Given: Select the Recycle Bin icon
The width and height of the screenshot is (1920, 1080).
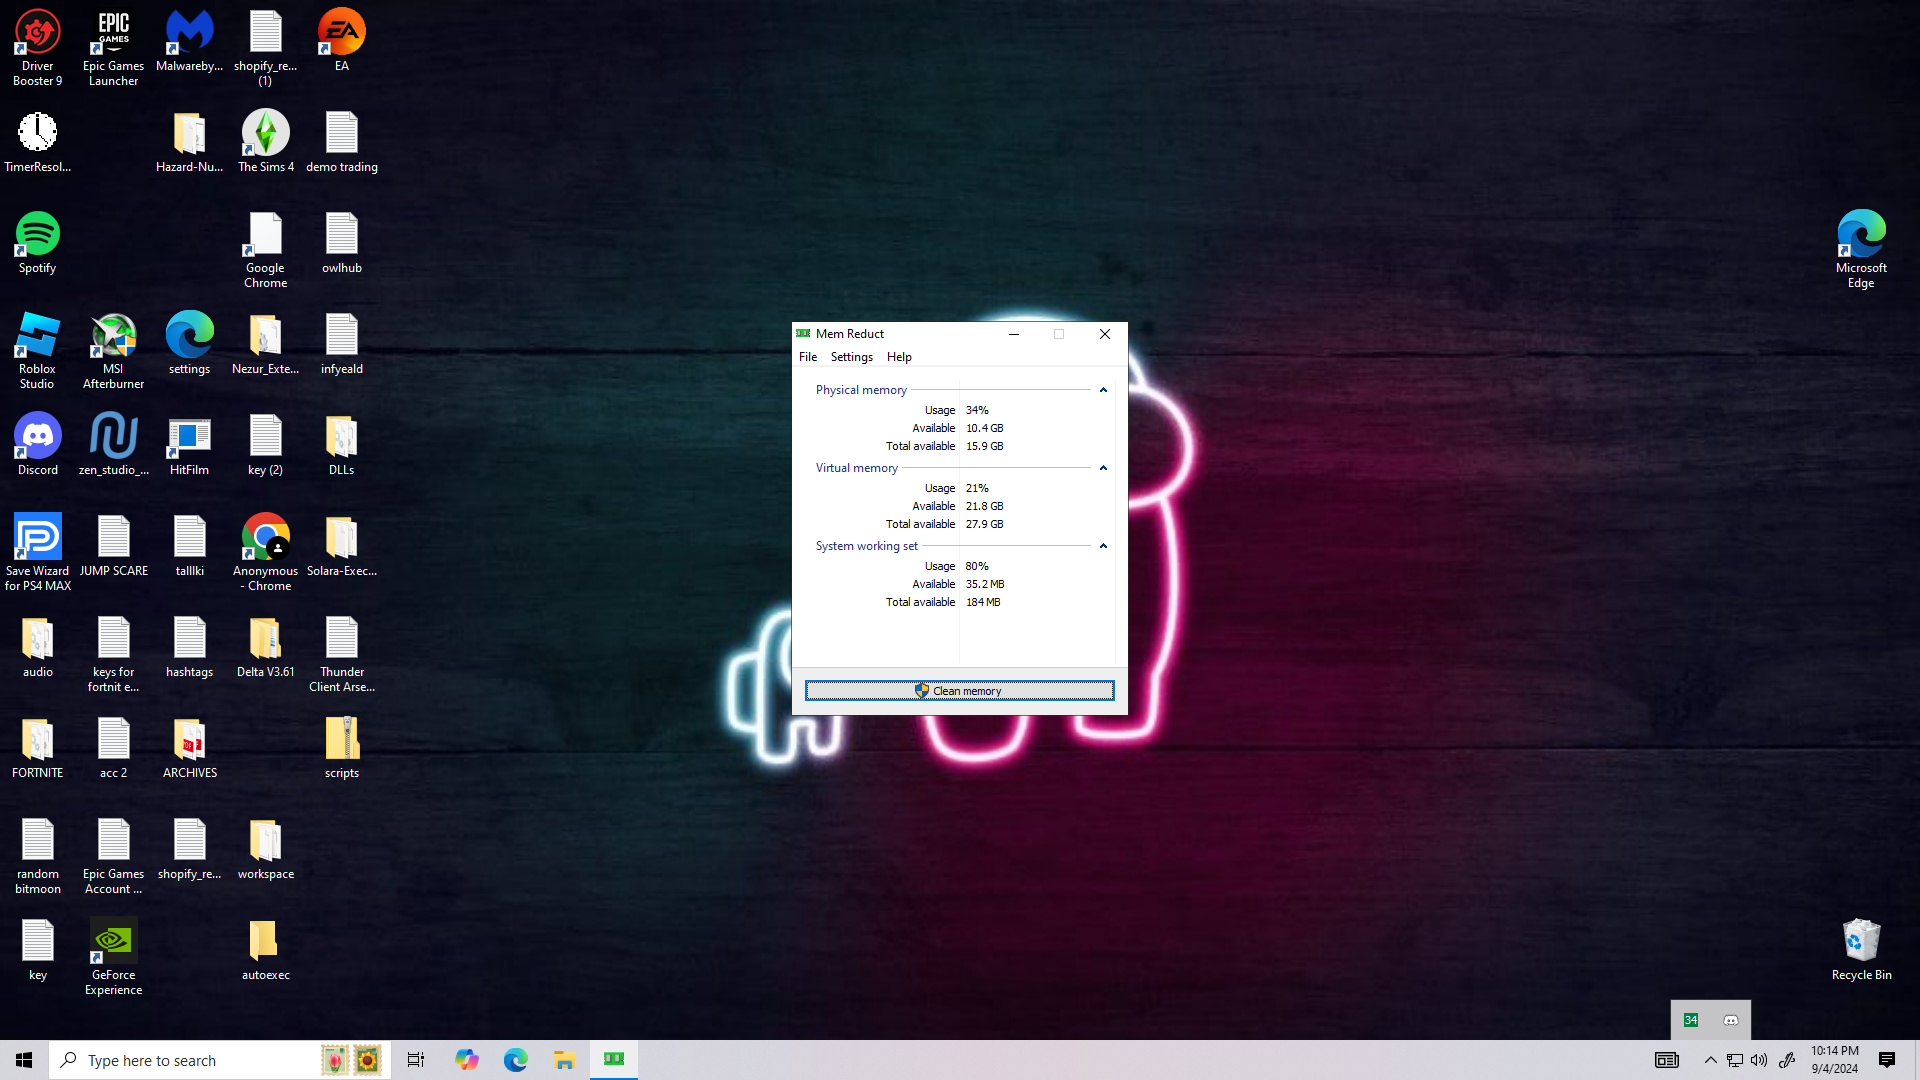Looking at the screenshot, I should [1861, 949].
